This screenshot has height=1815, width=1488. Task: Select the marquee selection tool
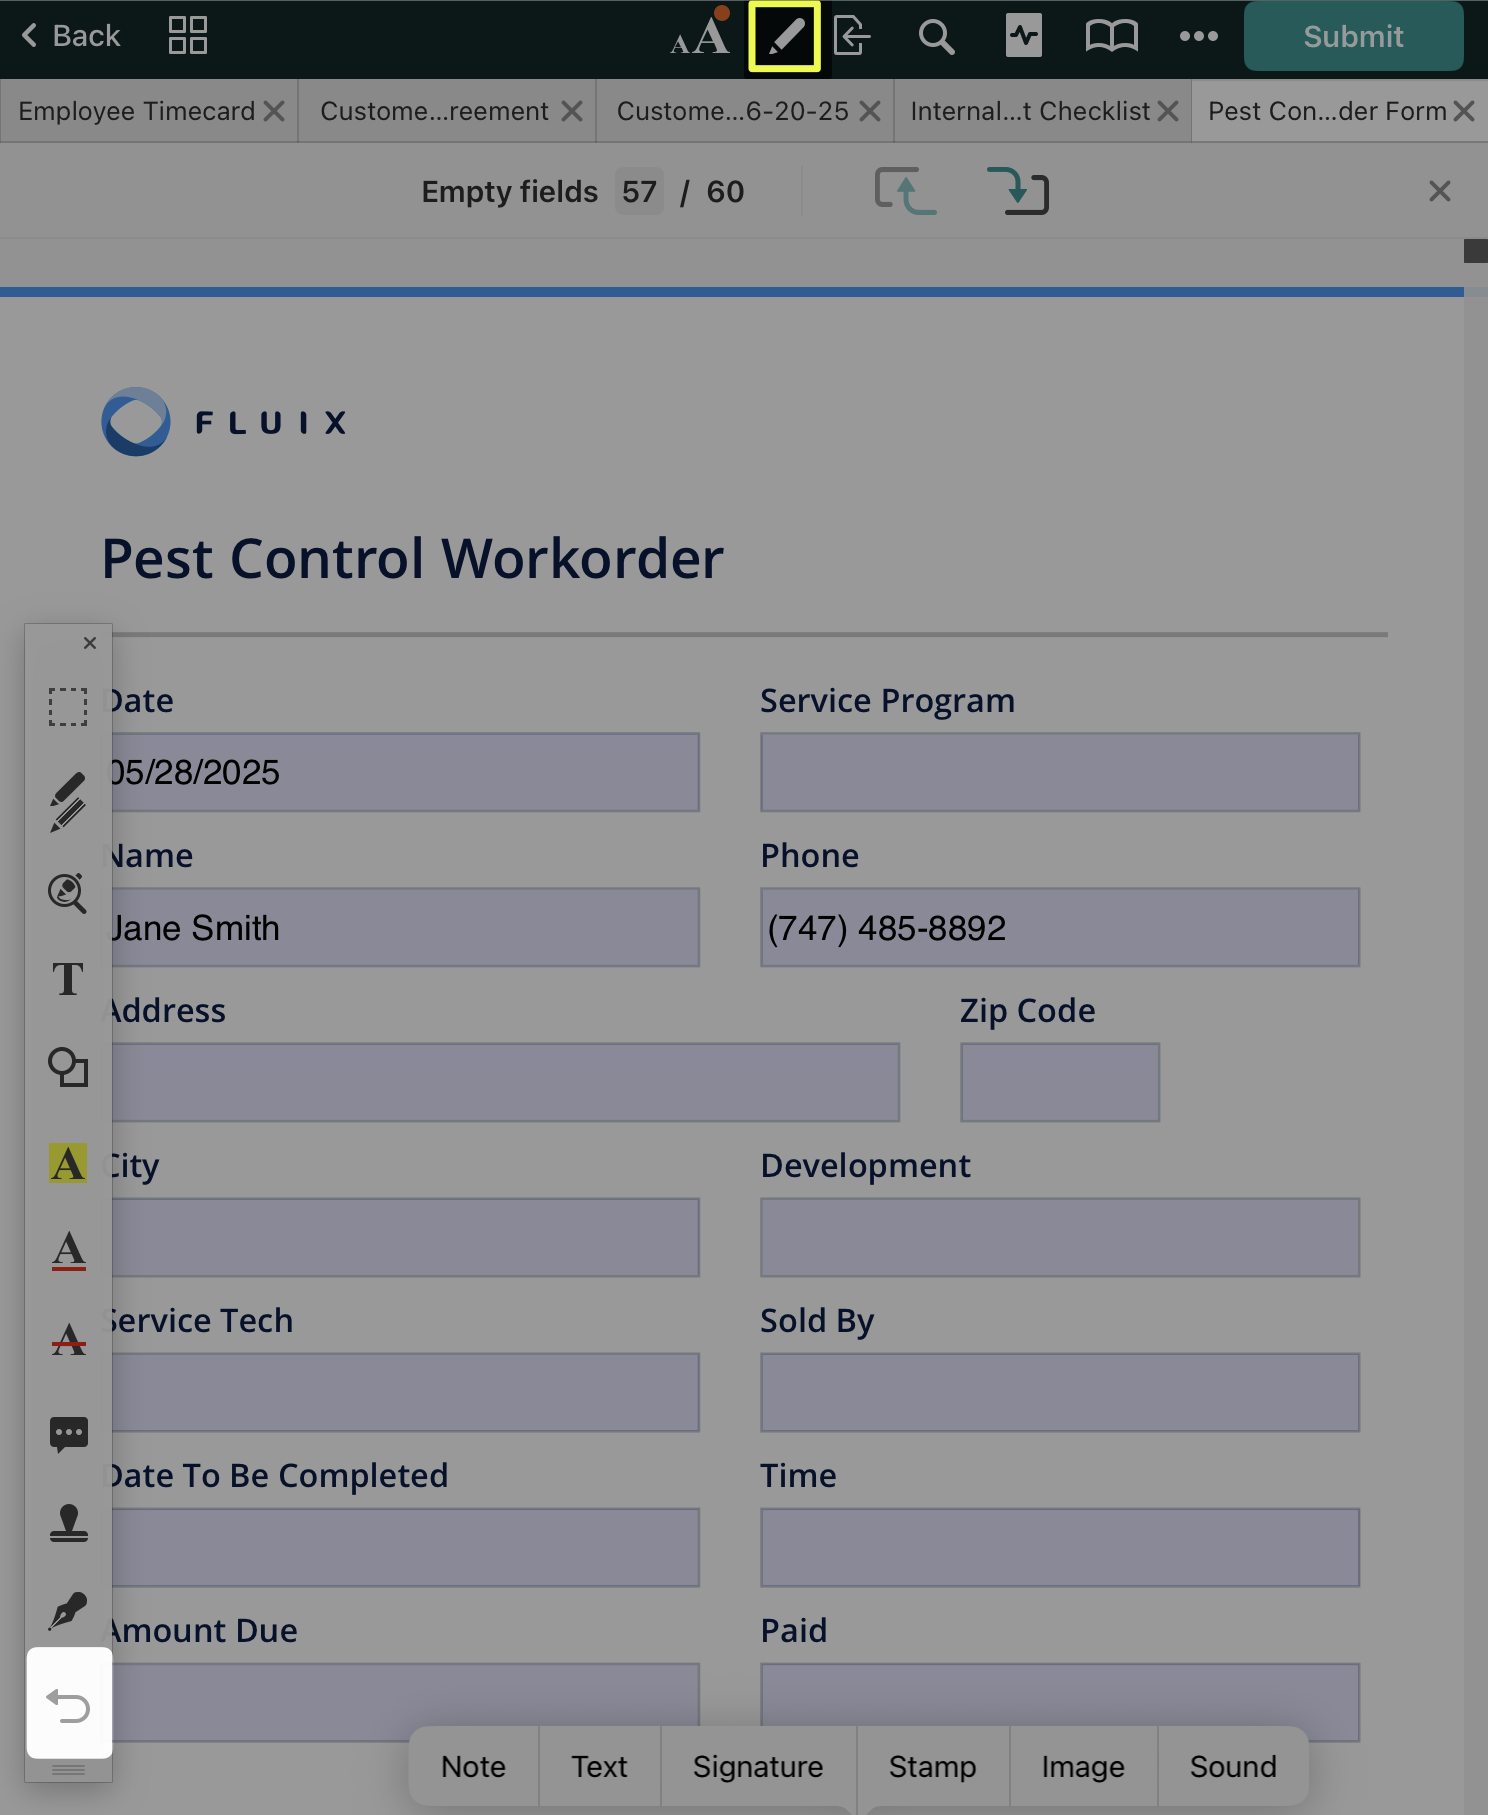[68, 707]
